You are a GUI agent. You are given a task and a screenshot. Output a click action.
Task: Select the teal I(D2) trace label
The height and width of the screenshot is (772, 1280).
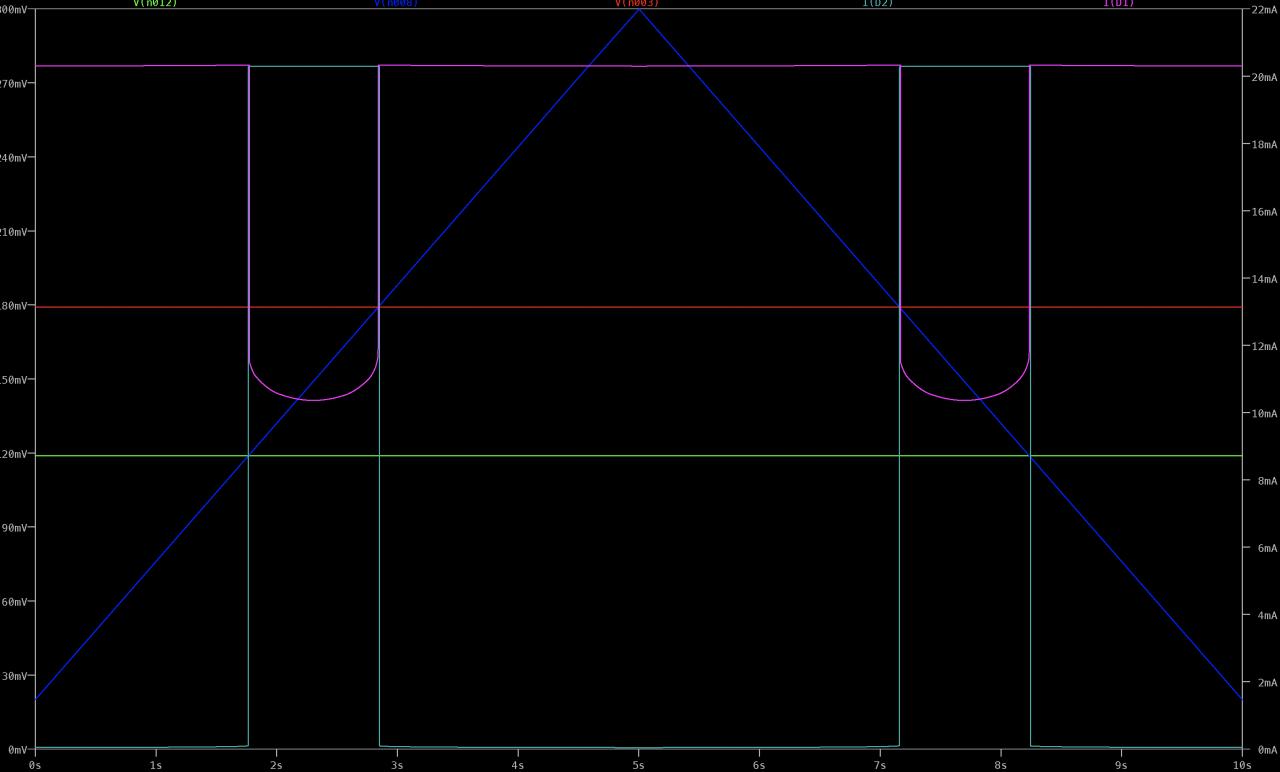(878, 3)
